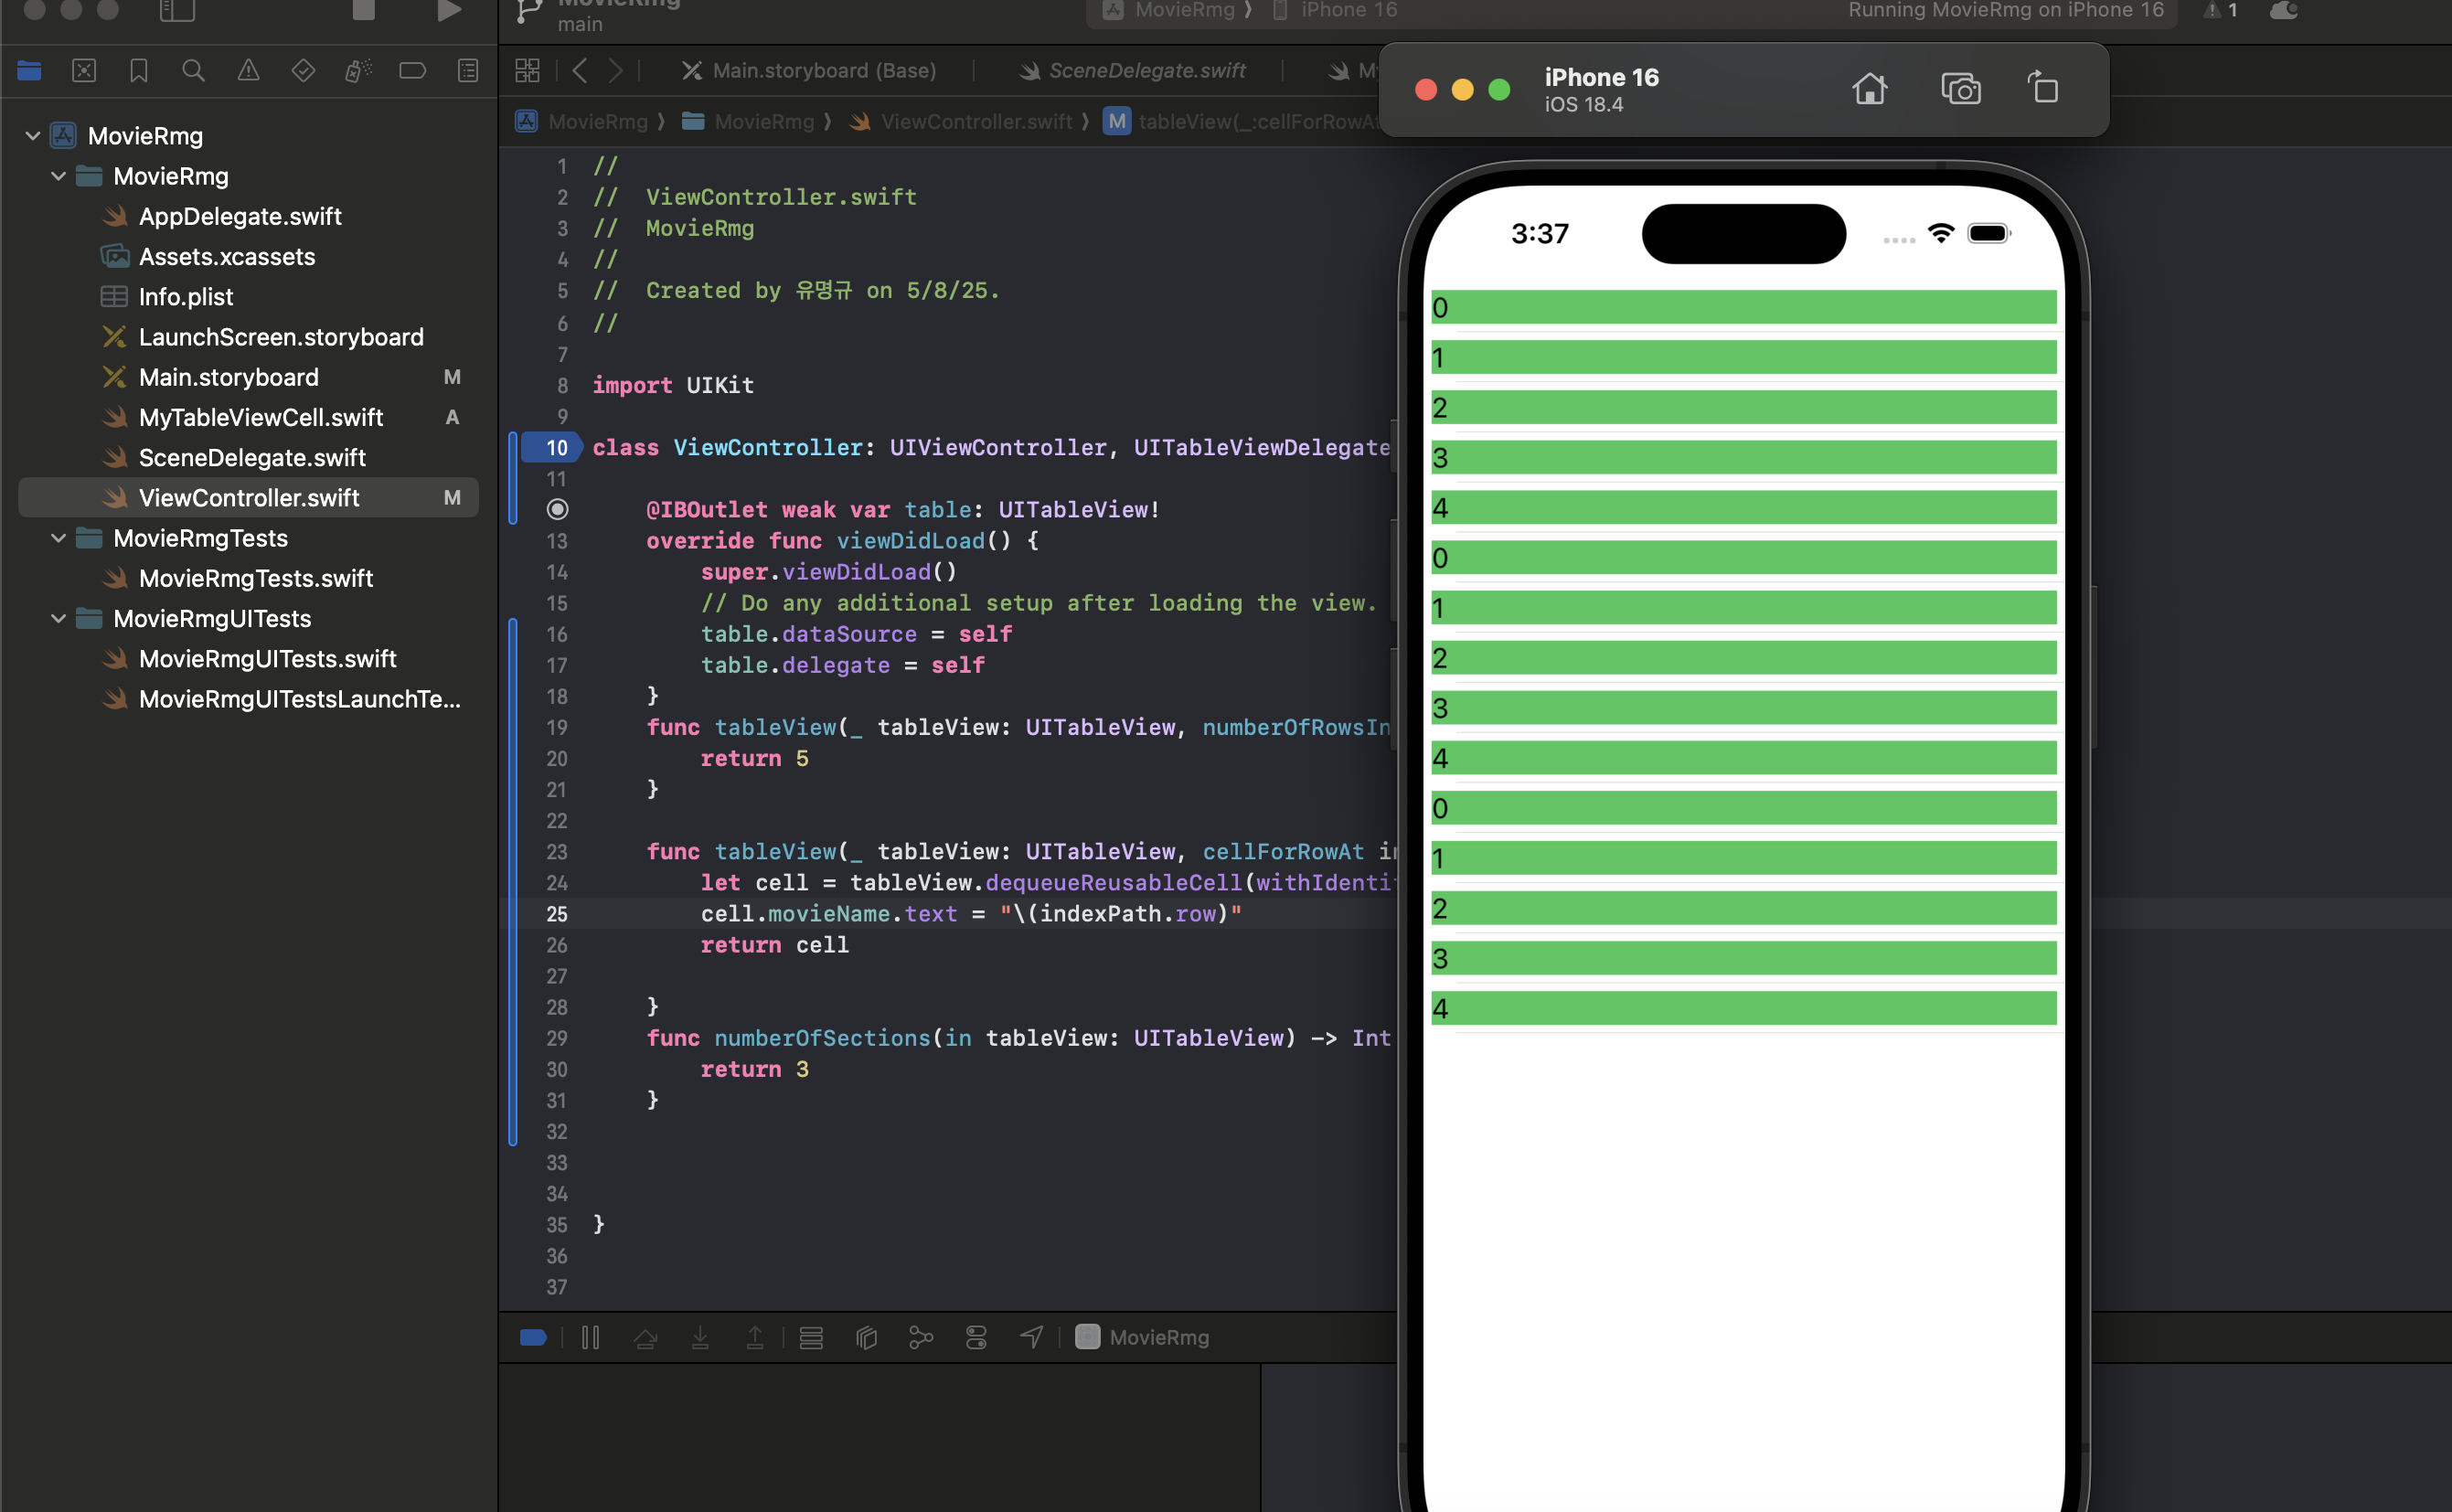Open the Issue navigator warning icon
The width and height of the screenshot is (2452, 1512).
pos(248,71)
